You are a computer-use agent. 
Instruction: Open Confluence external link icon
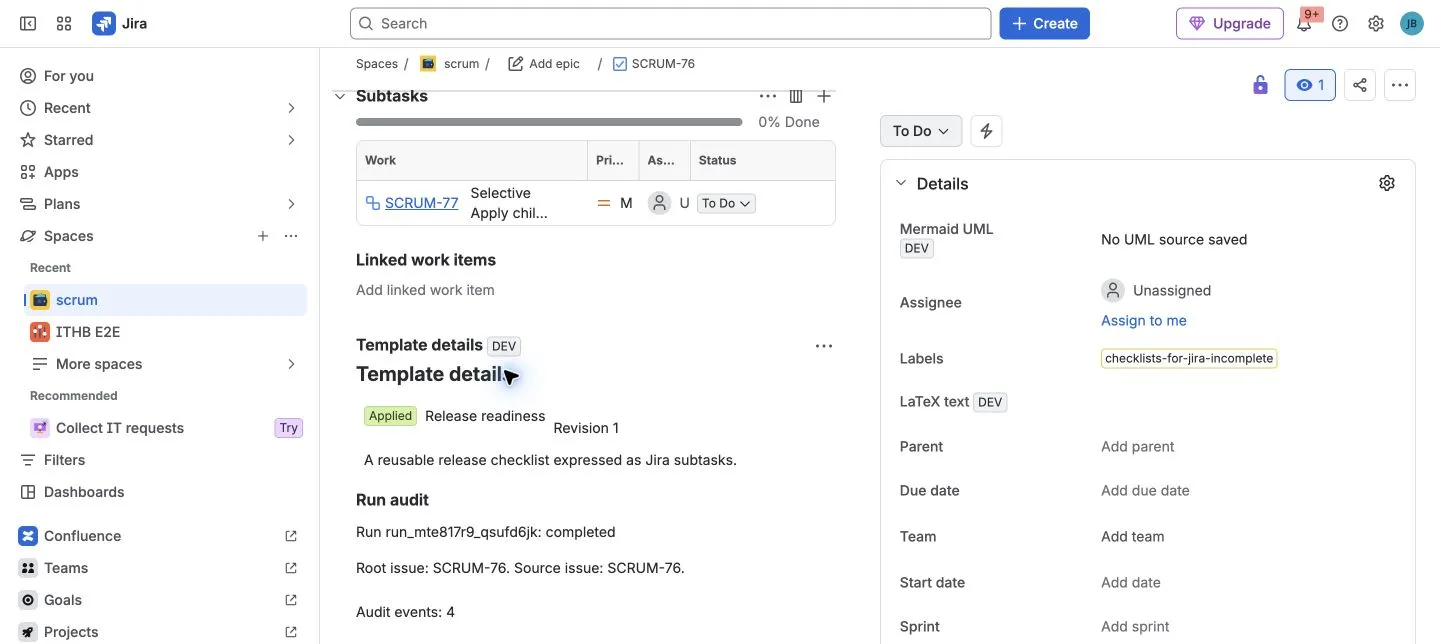291,536
